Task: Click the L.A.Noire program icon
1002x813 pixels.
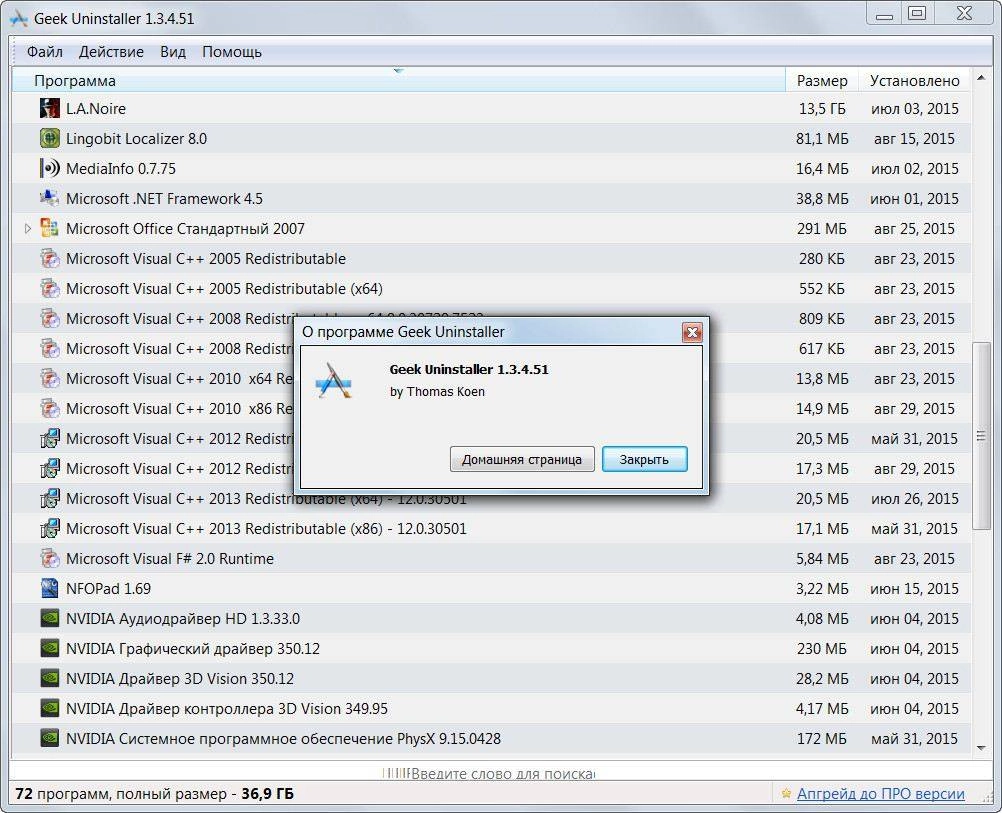Action: click(49, 108)
